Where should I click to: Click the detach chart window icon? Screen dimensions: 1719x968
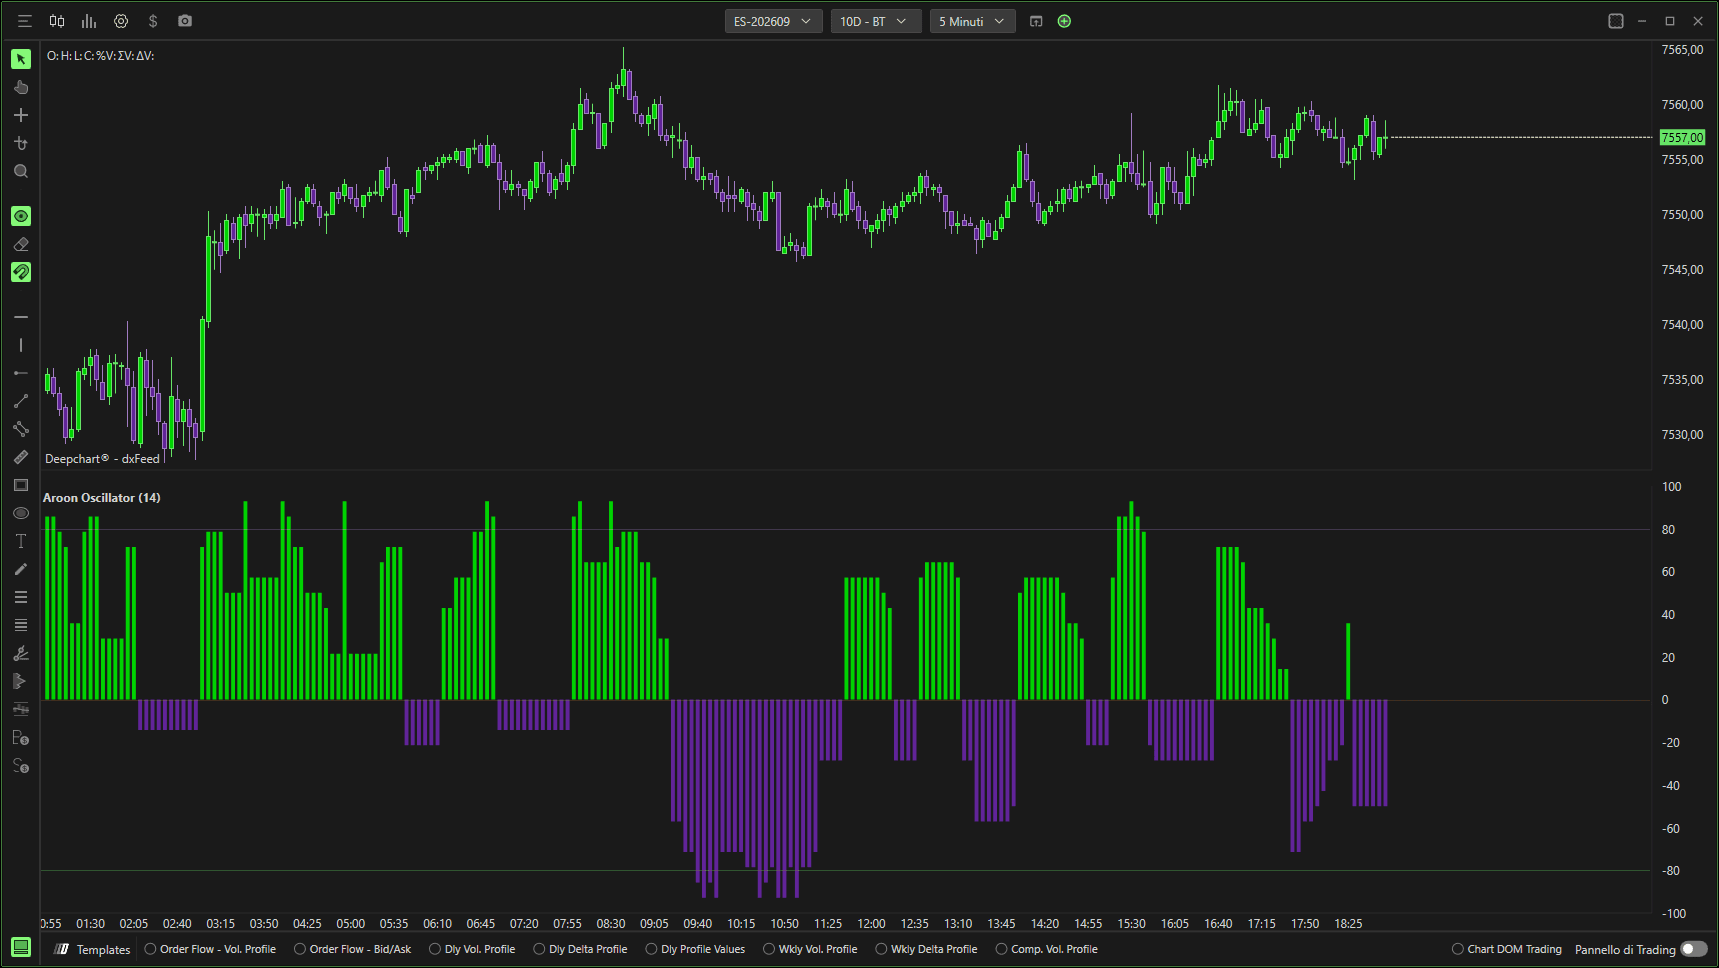1036,21
